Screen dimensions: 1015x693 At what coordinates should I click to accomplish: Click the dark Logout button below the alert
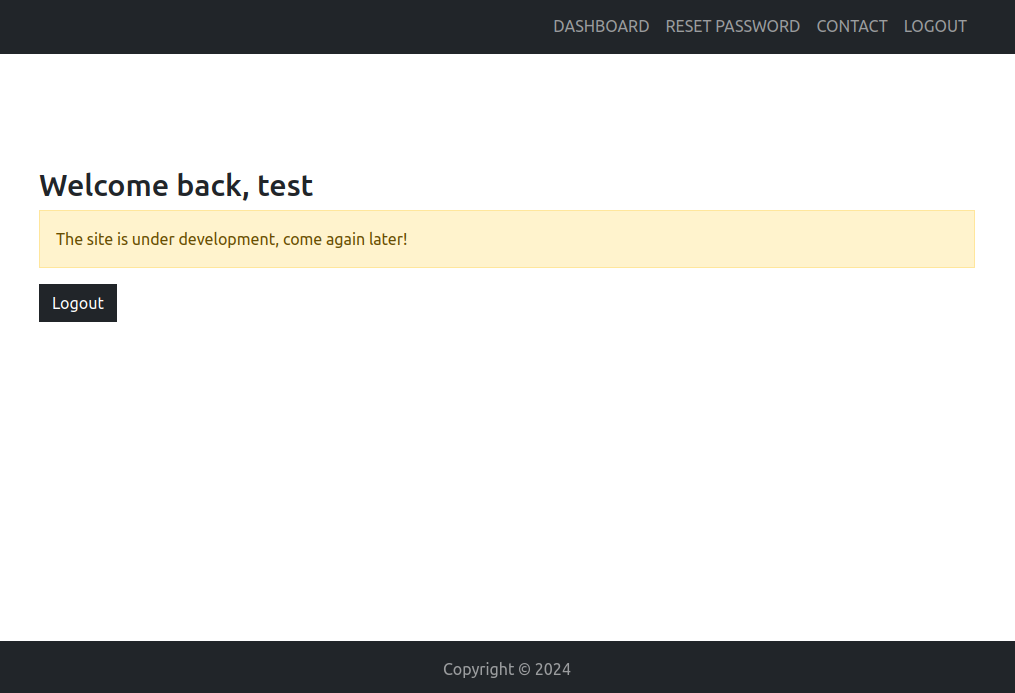(x=78, y=303)
